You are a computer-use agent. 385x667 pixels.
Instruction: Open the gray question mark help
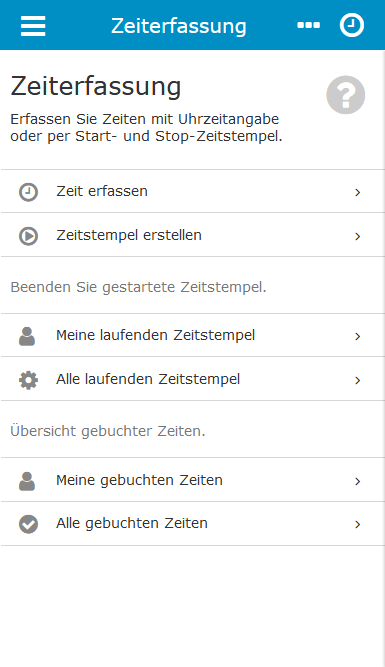[x=345, y=95]
